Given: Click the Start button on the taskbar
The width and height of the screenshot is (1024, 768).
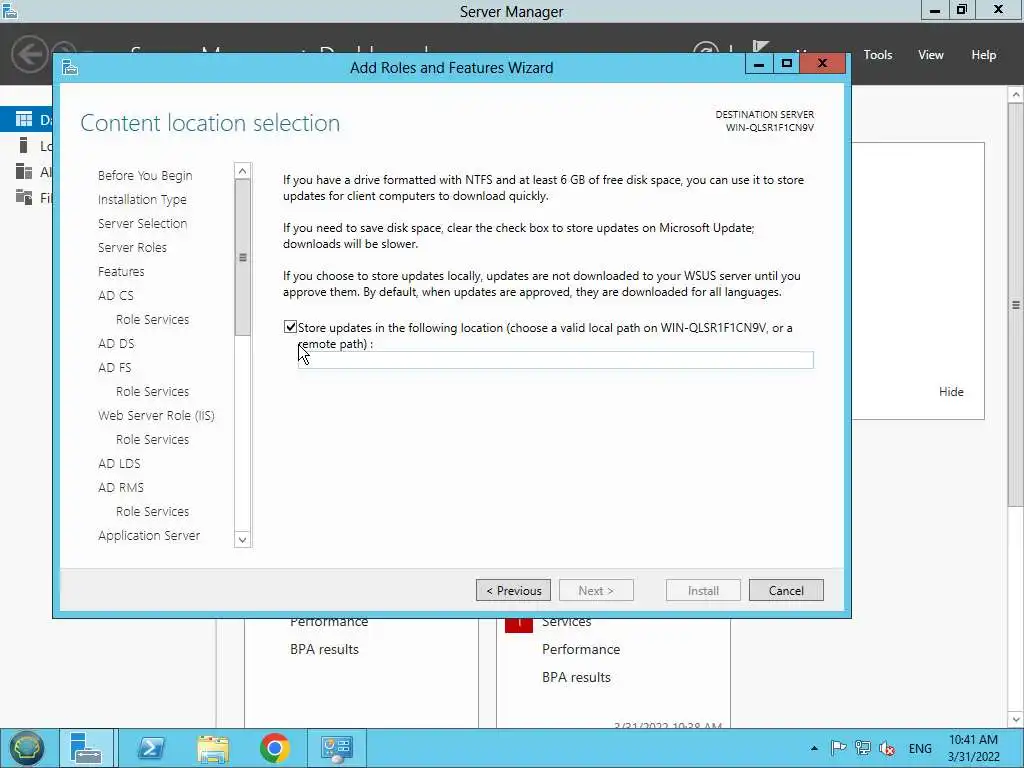Looking at the screenshot, I should (x=26, y=748).
